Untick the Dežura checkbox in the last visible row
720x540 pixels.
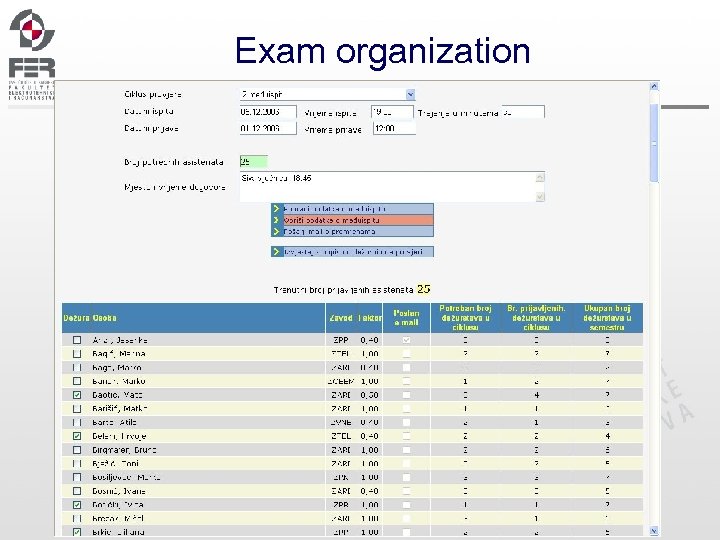click(77, 532)
